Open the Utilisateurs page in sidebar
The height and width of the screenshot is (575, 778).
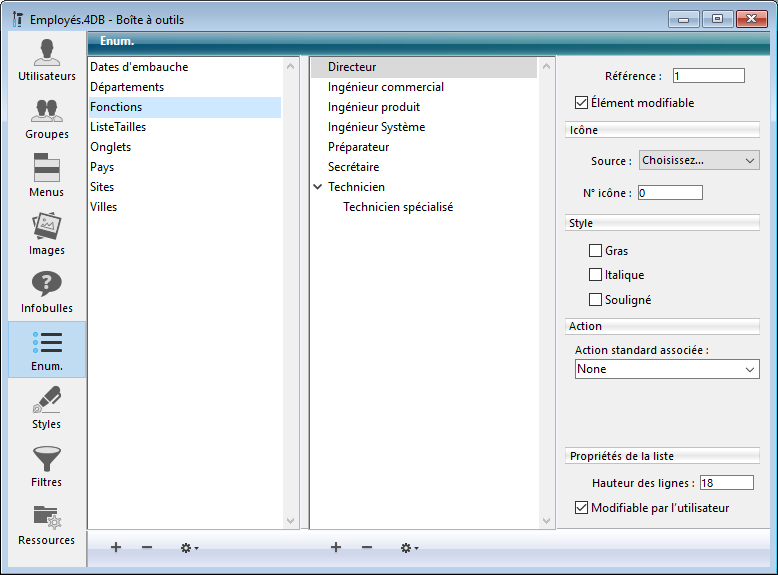click(x=46, y=59)
